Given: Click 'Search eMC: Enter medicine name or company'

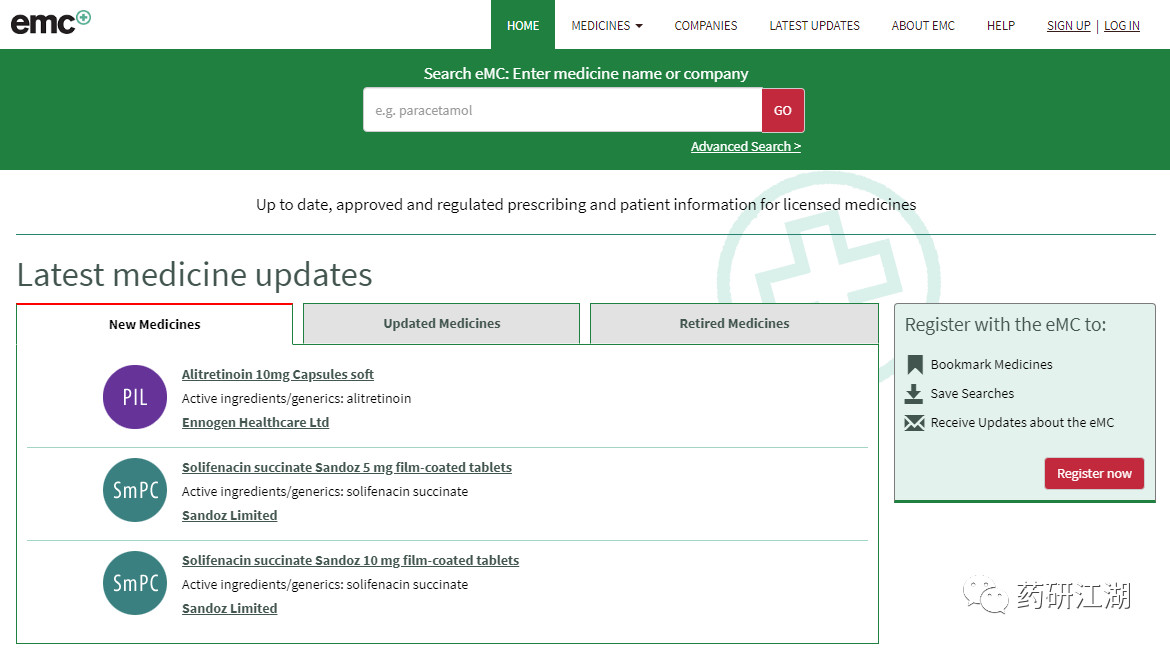Looking at the screenshot, I should (586, 73).
